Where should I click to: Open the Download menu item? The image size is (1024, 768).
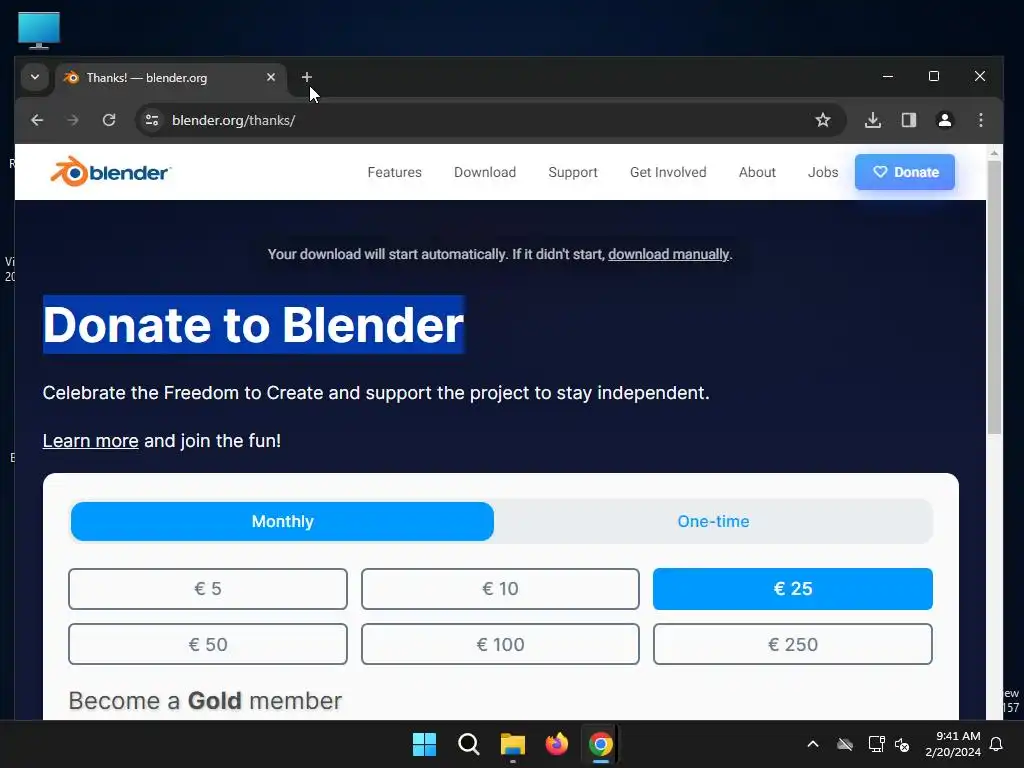pyautogui.click(x=485, y=172)
